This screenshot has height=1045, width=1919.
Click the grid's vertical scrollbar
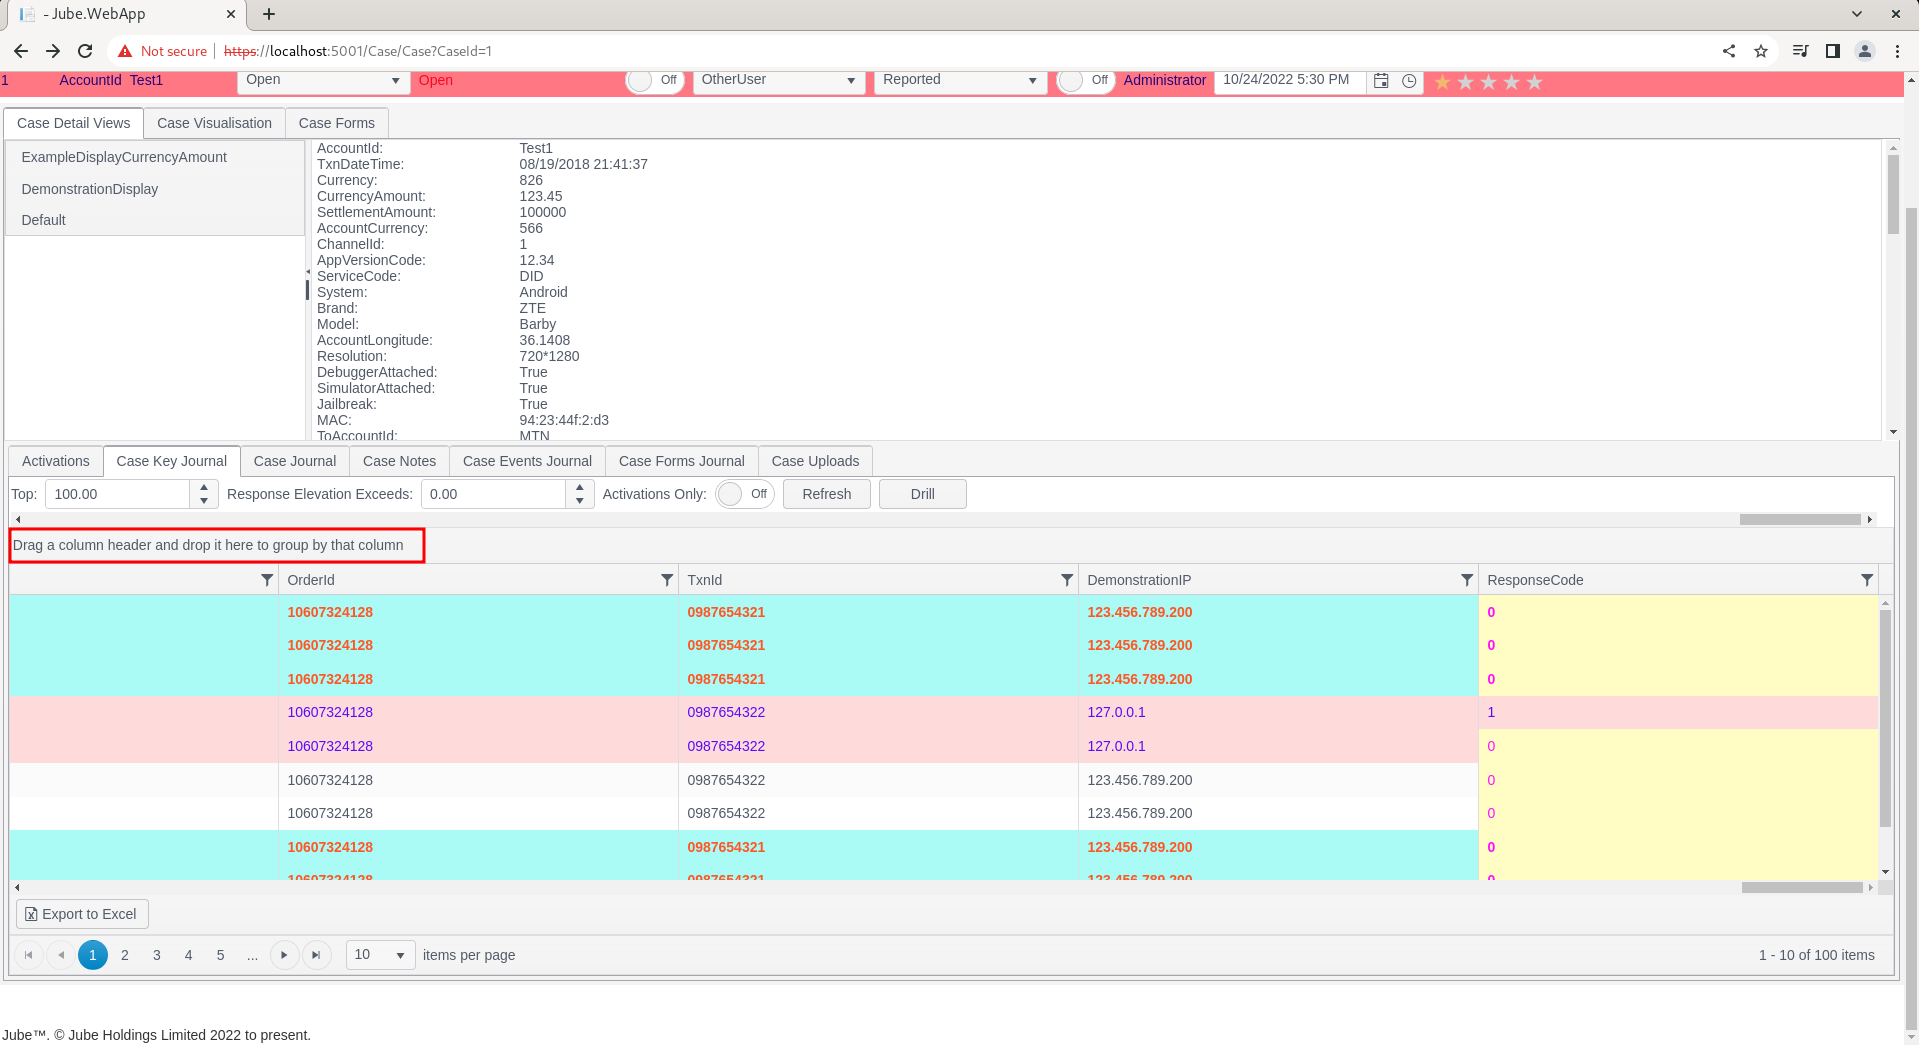(x=1886, y=718)
